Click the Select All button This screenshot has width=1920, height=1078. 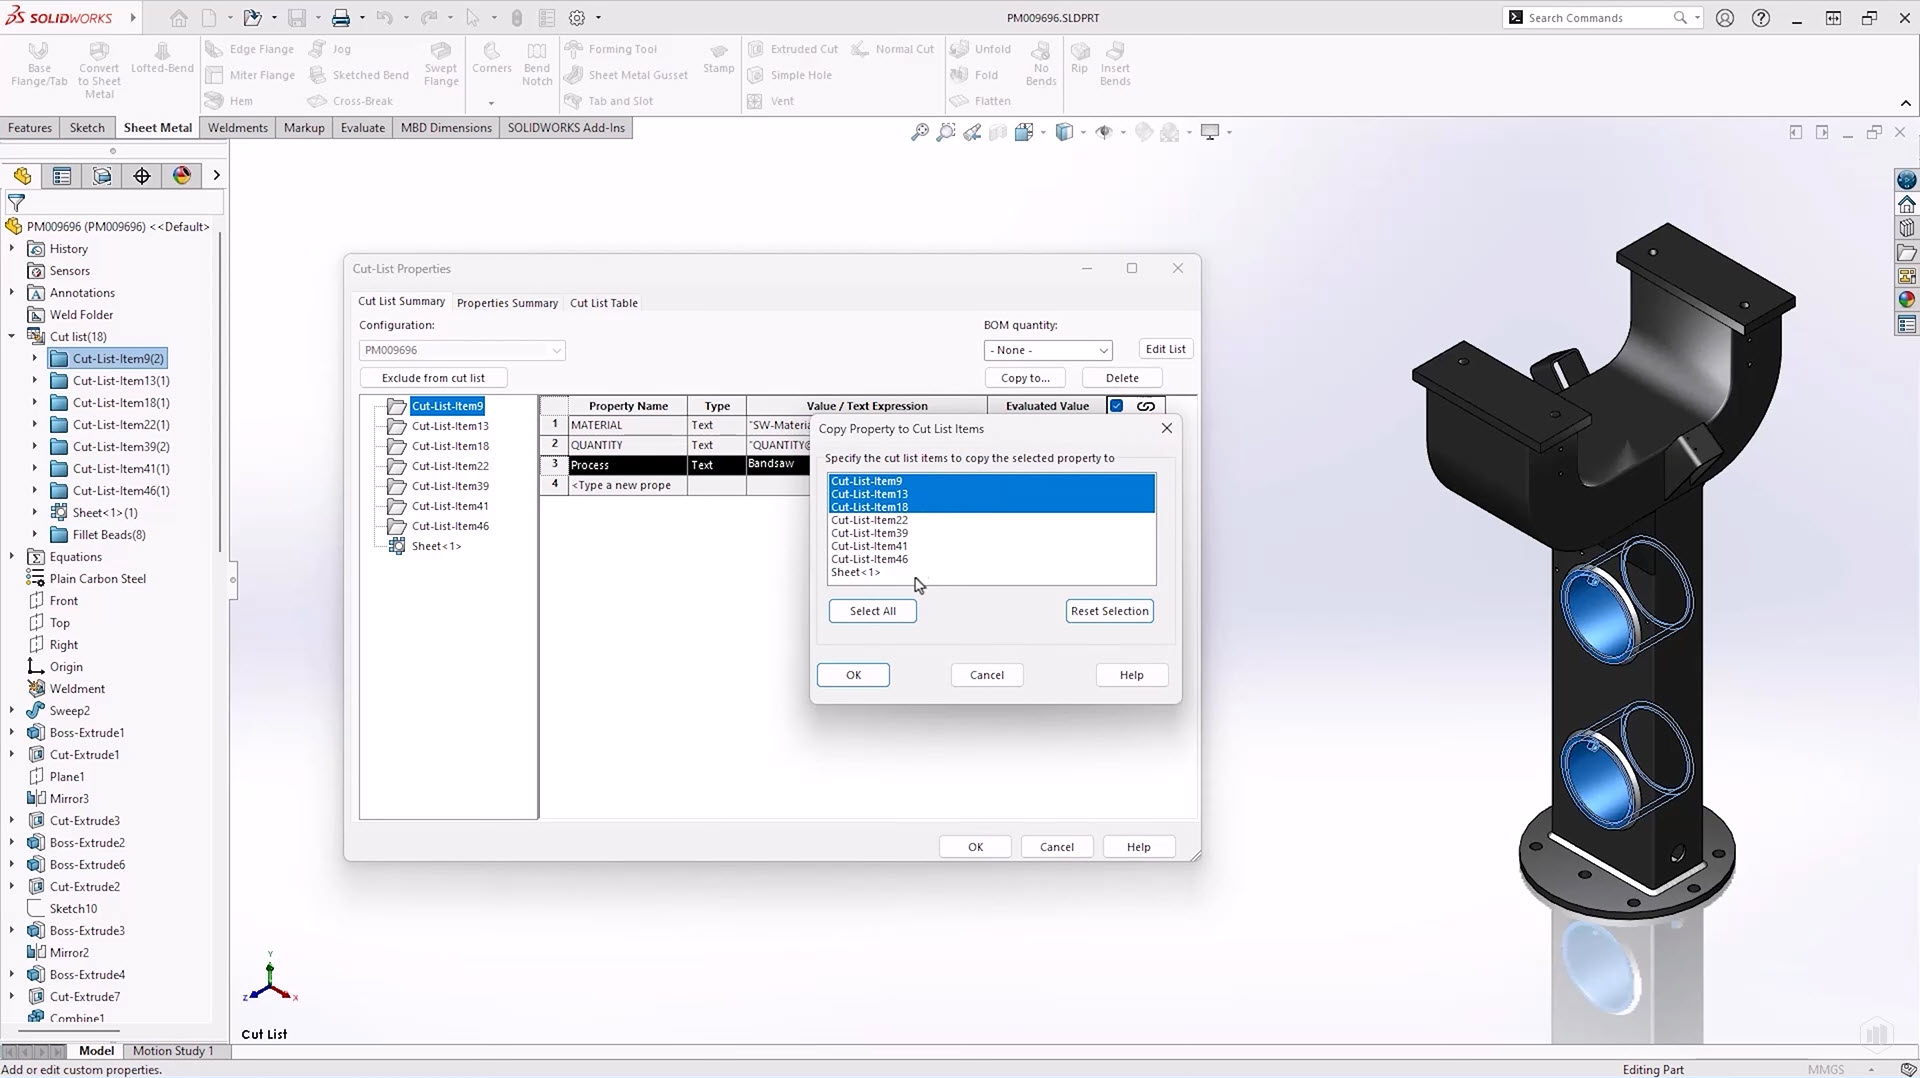[x=872, y=611]
